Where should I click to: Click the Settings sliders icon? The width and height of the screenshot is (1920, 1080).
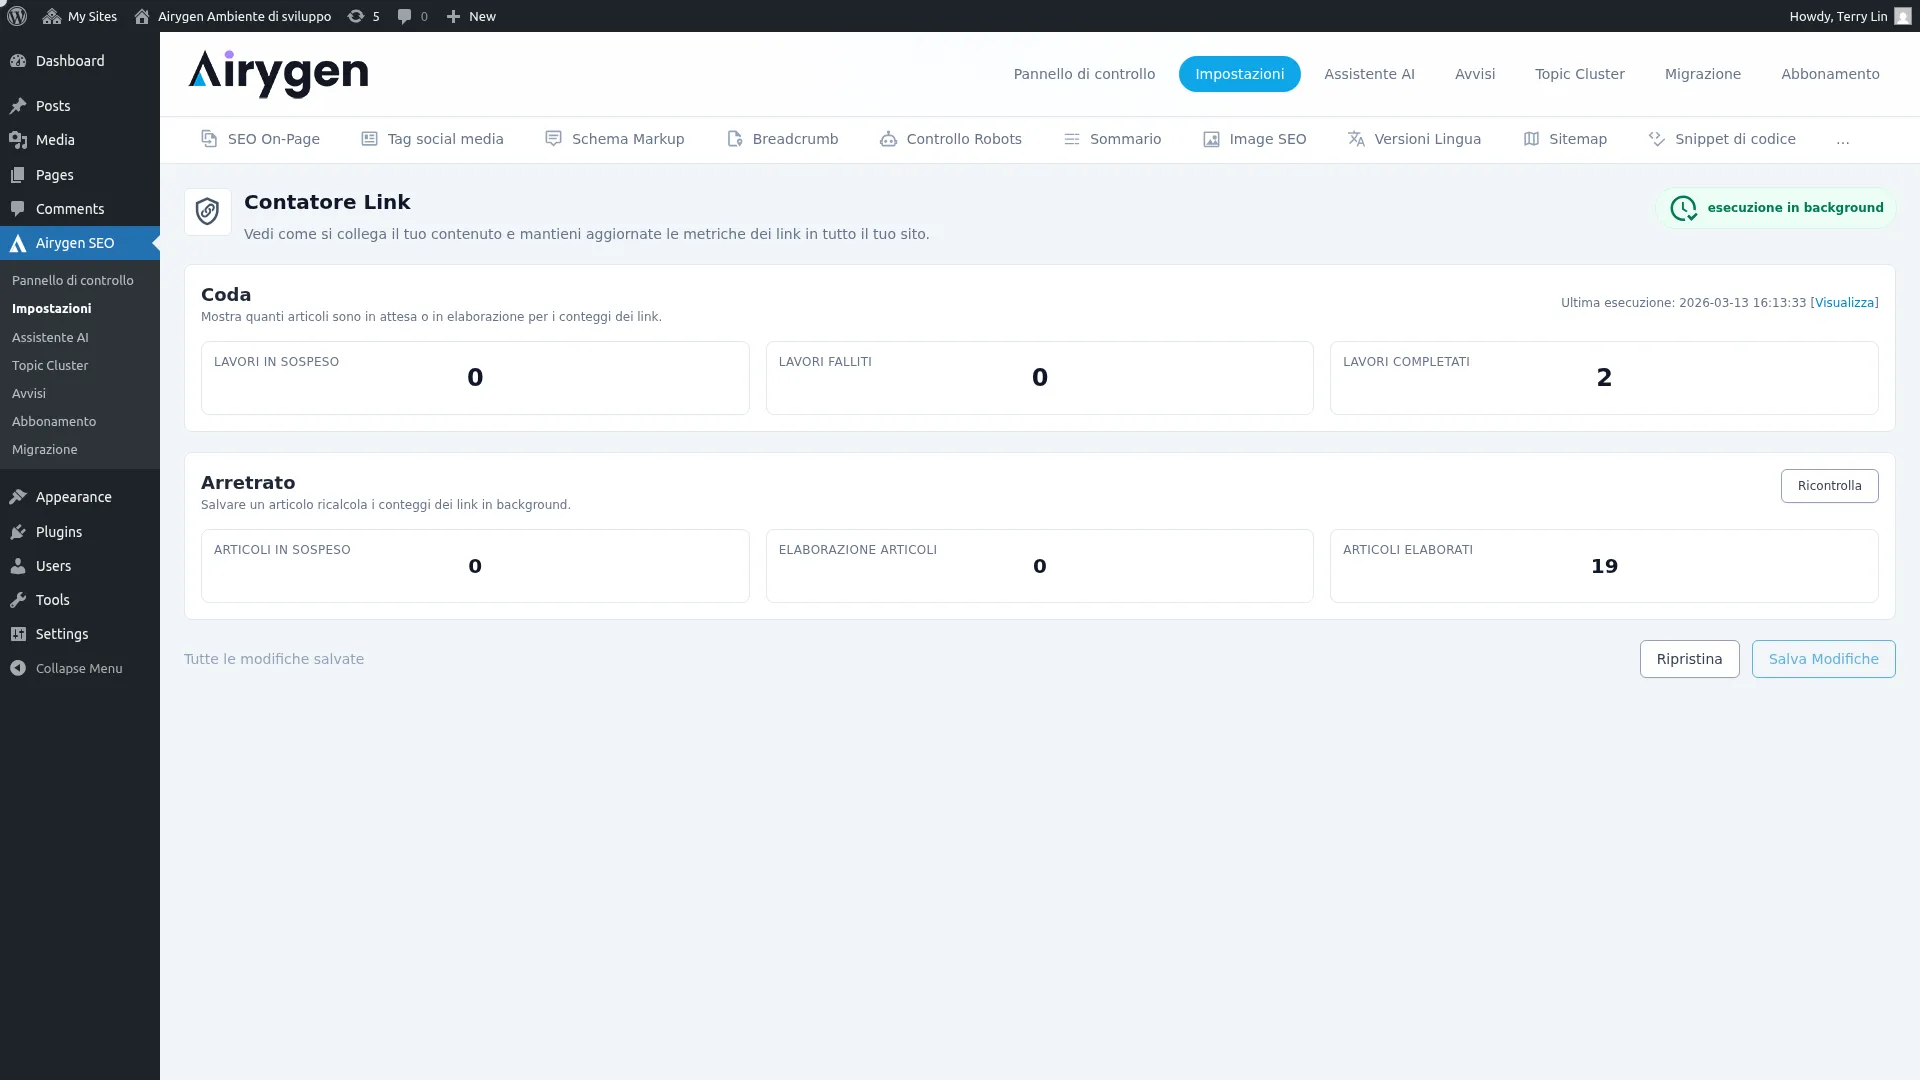[18, 634]
